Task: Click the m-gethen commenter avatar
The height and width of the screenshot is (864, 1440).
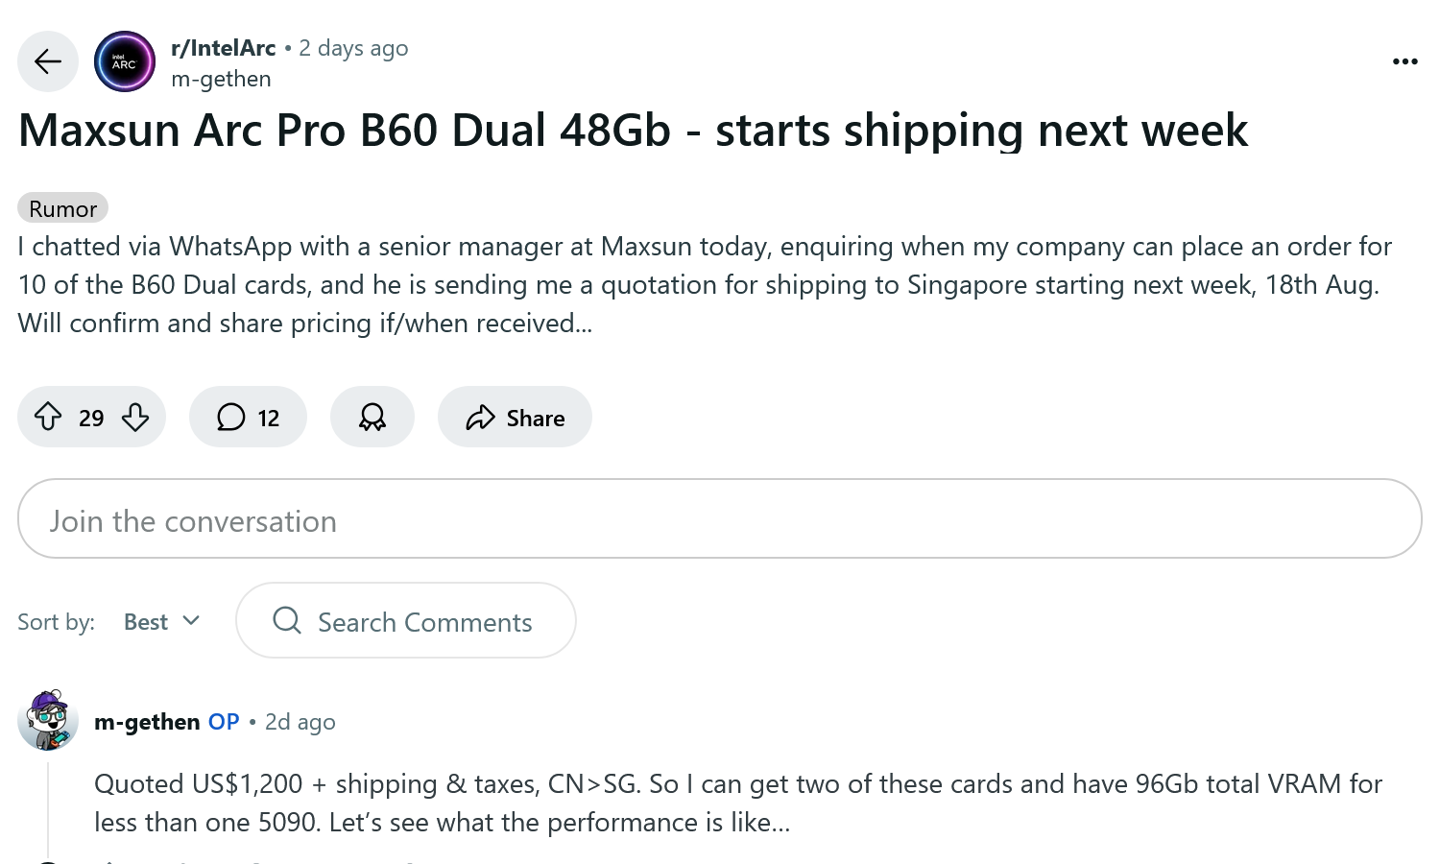Action: pyautogui.click(x=48, y=720)
